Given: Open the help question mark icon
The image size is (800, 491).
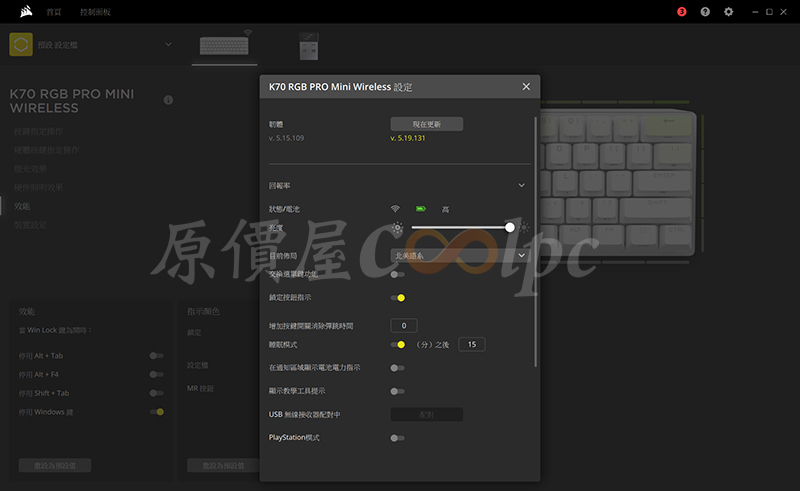Looking at the screenshot, I should click(x=705, y=12).
